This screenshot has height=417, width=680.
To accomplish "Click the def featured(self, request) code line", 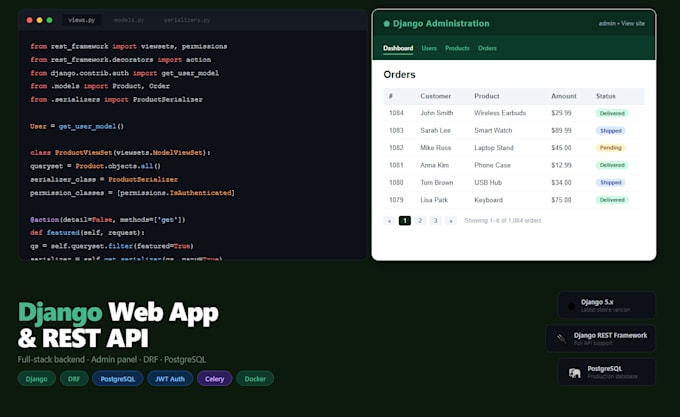I will [x=87, y=233].
